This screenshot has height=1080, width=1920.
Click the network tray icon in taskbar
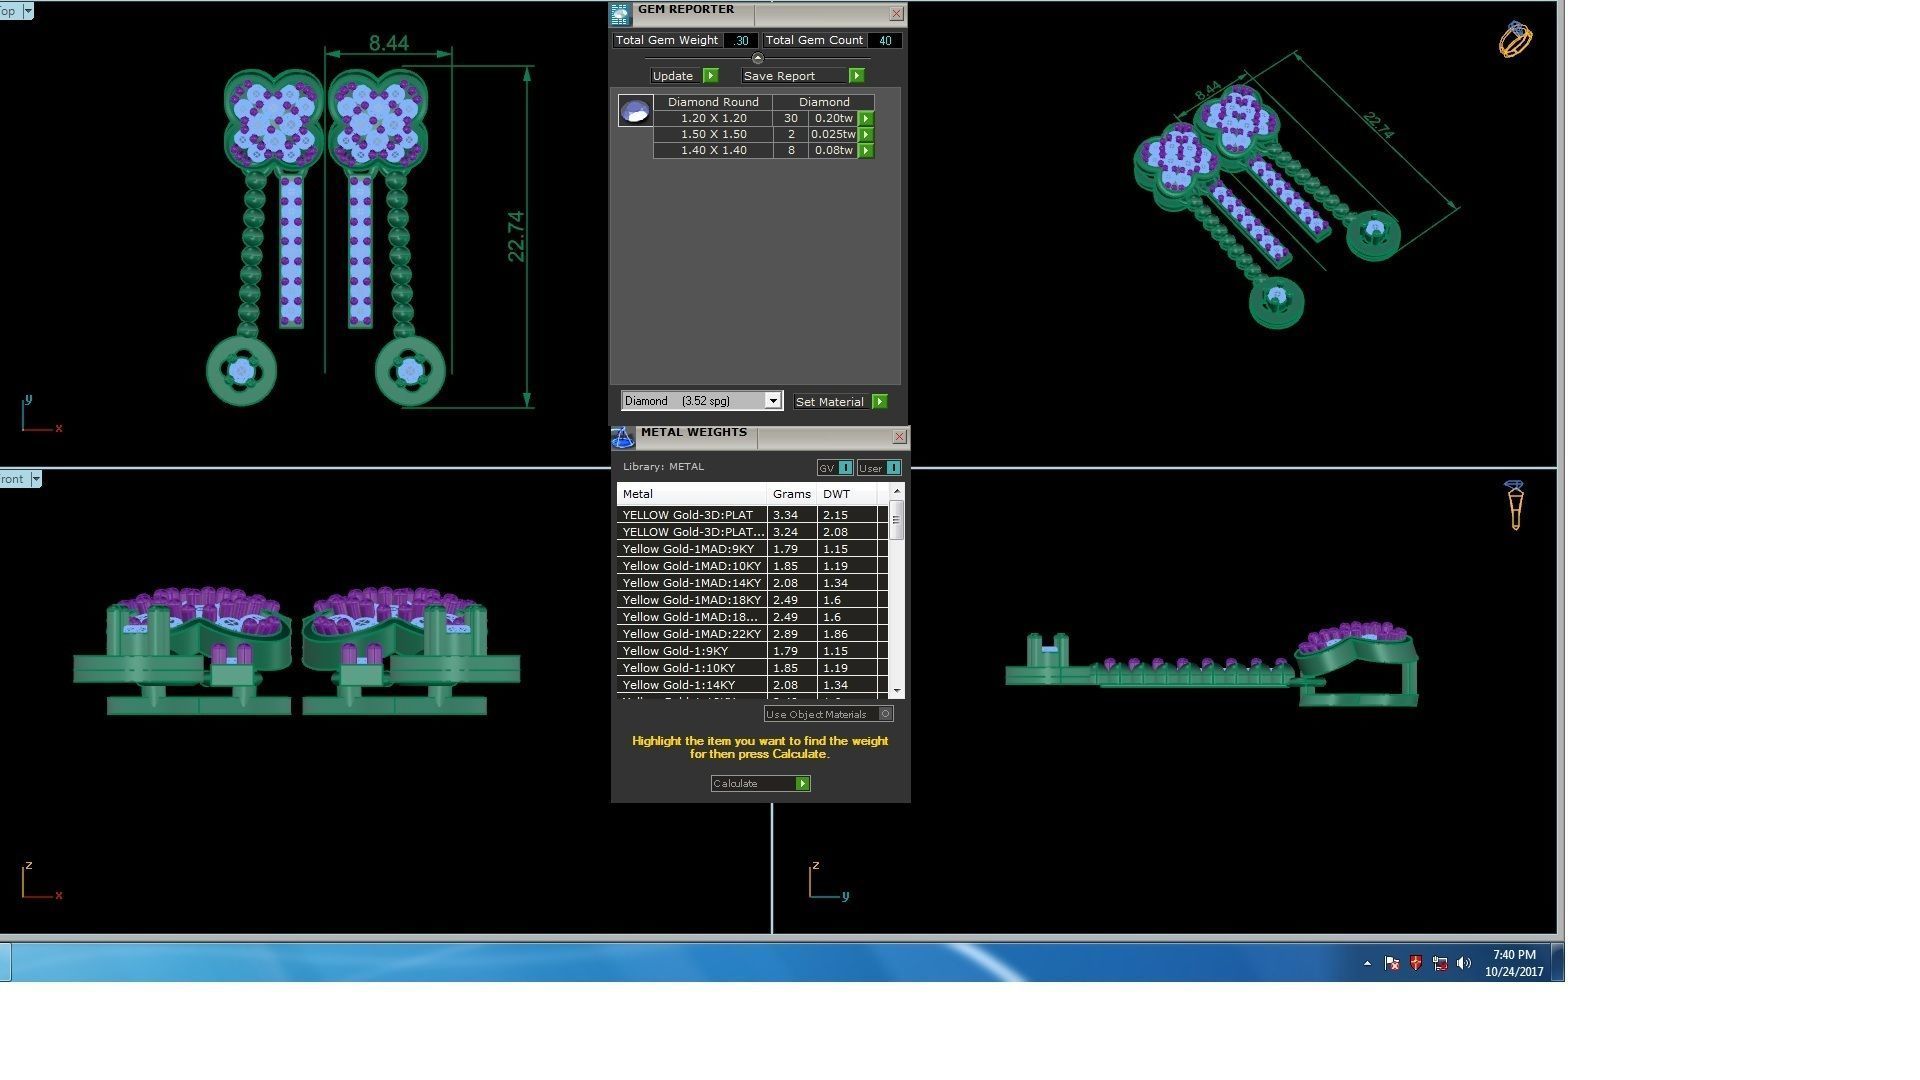(1440, 963)
